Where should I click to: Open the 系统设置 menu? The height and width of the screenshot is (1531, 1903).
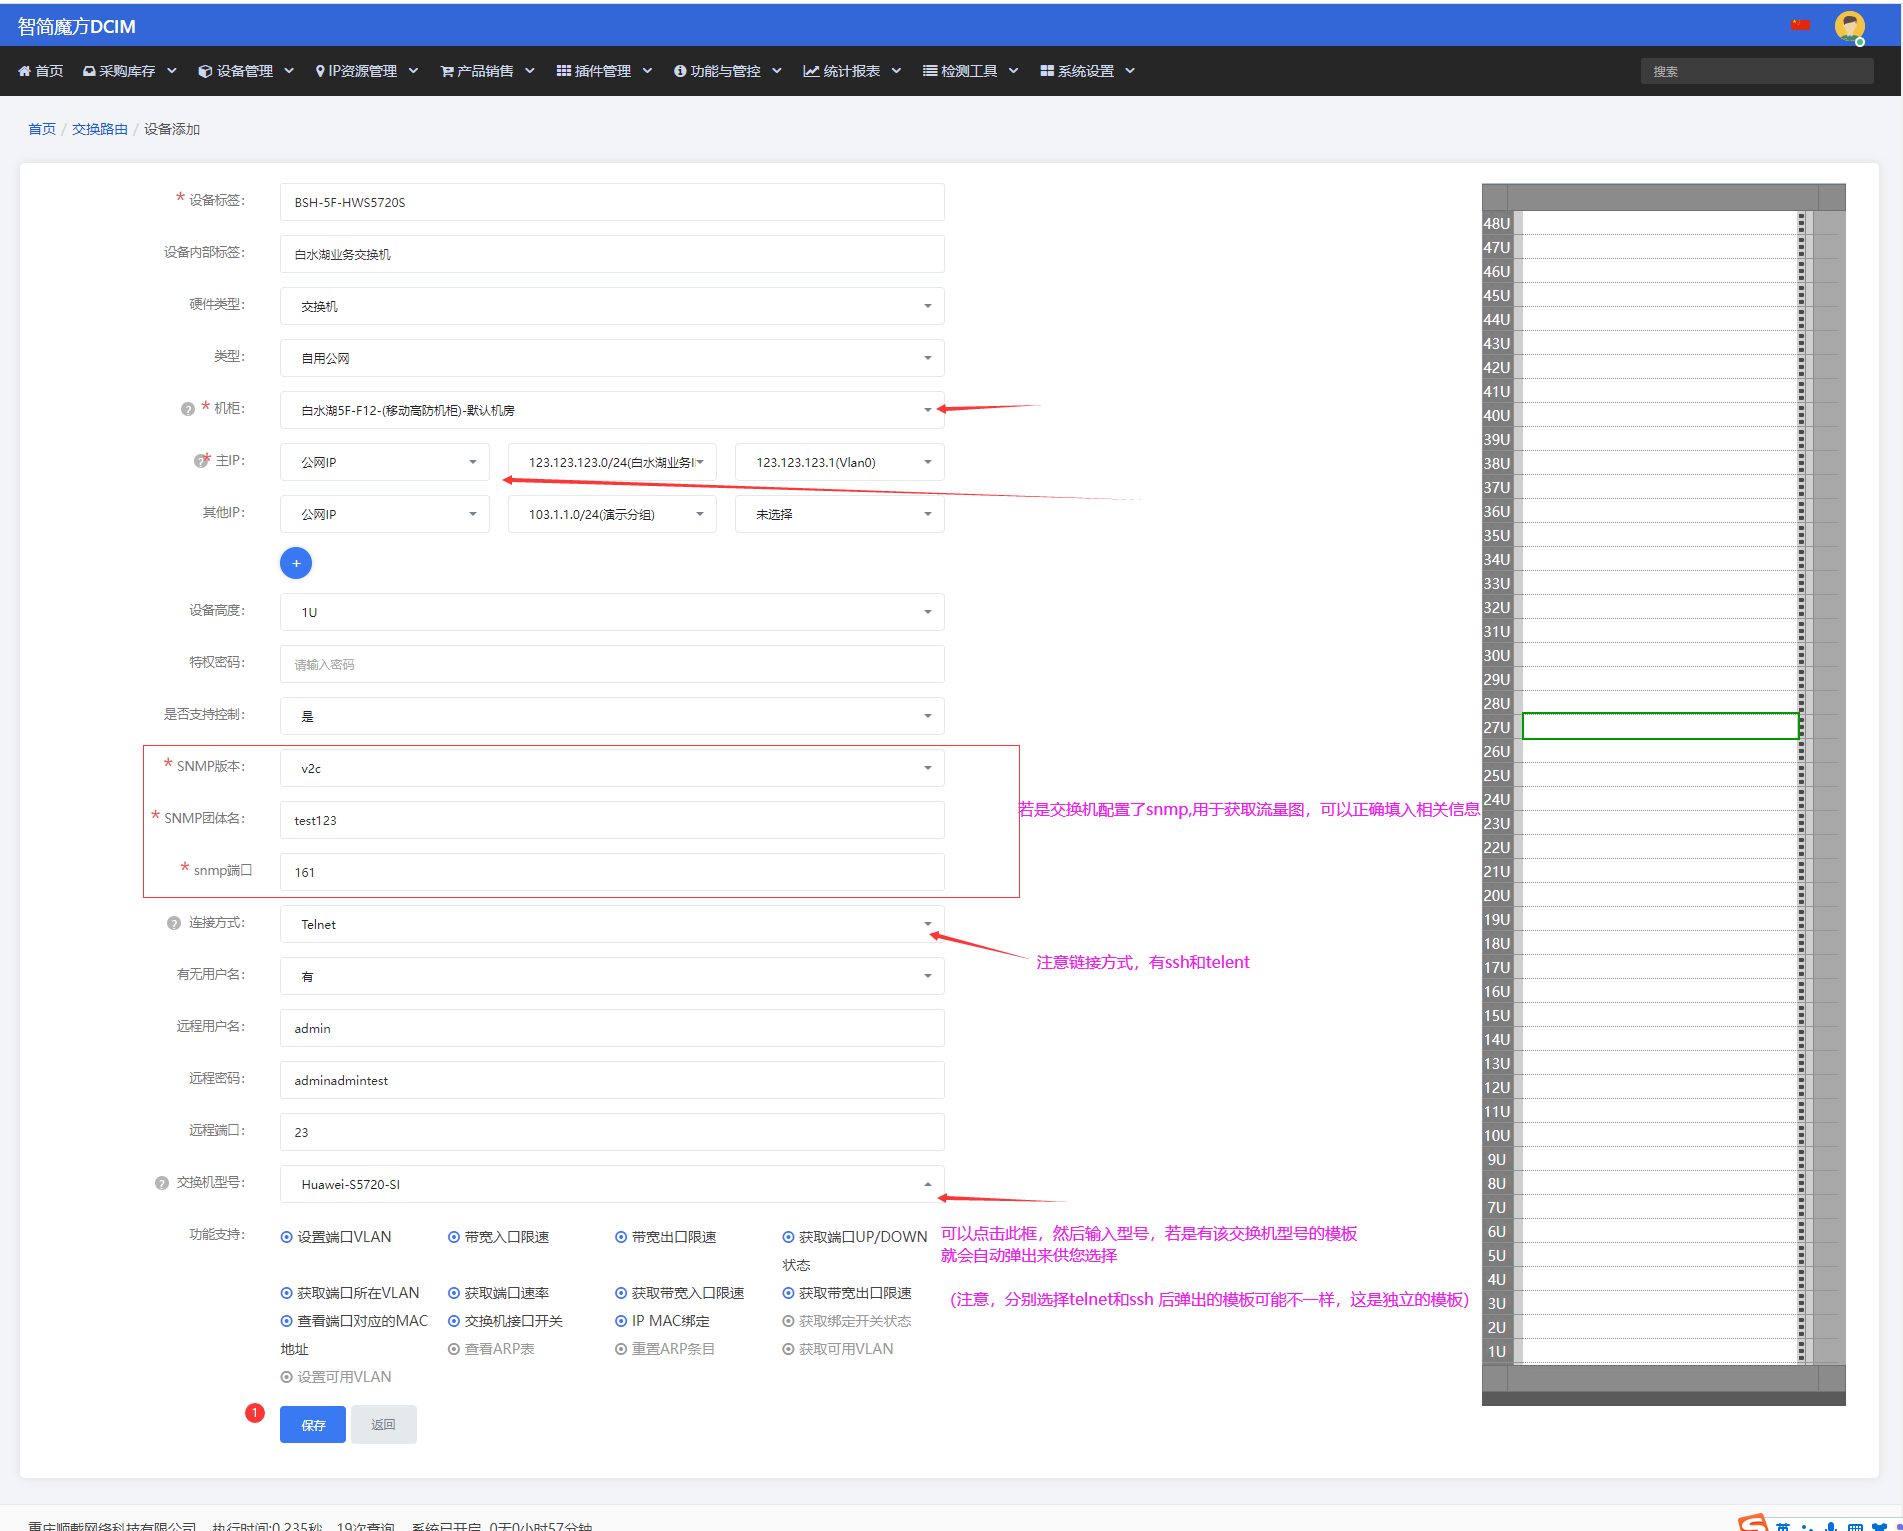tap(1087, 71)
